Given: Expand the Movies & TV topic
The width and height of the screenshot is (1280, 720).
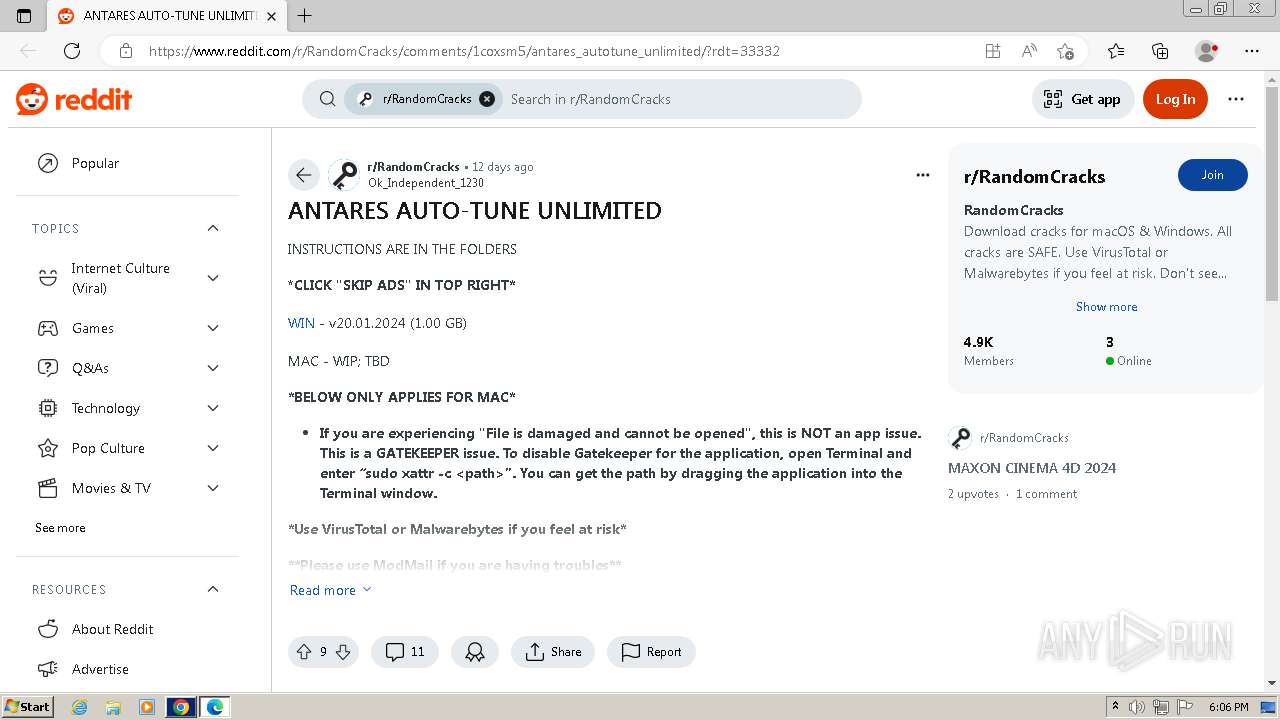Looking at the screenshot, I should (213, 488).
